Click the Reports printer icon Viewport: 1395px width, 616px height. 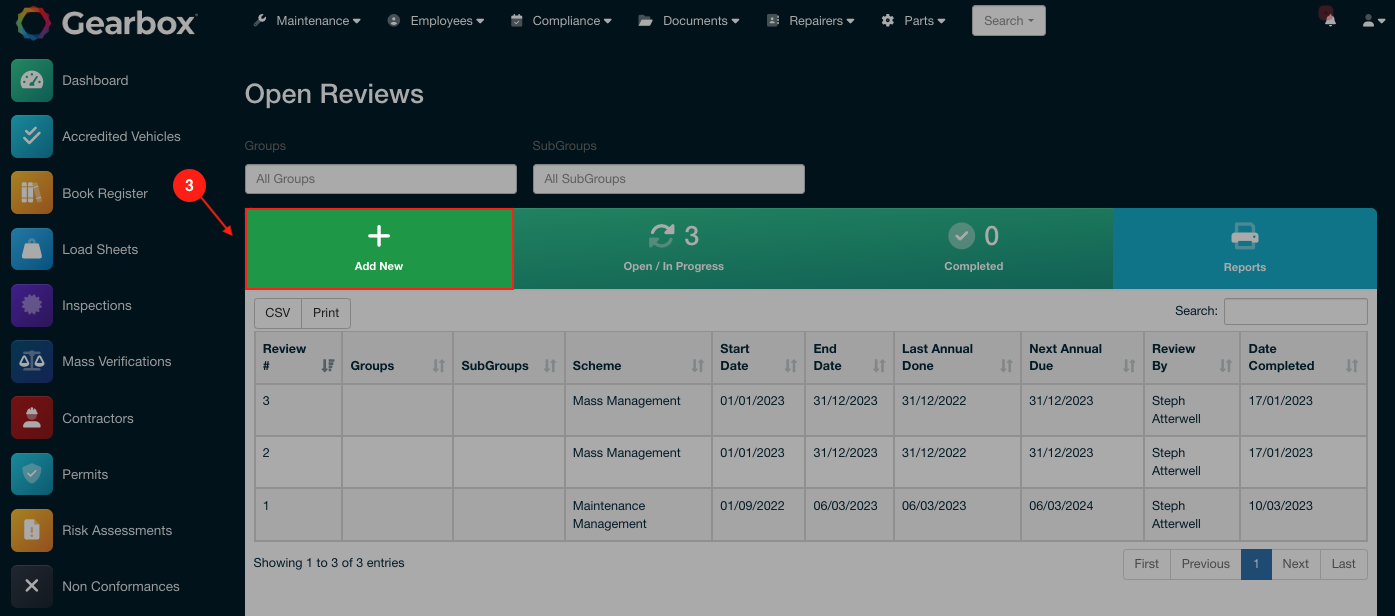tap(1245, 237)
